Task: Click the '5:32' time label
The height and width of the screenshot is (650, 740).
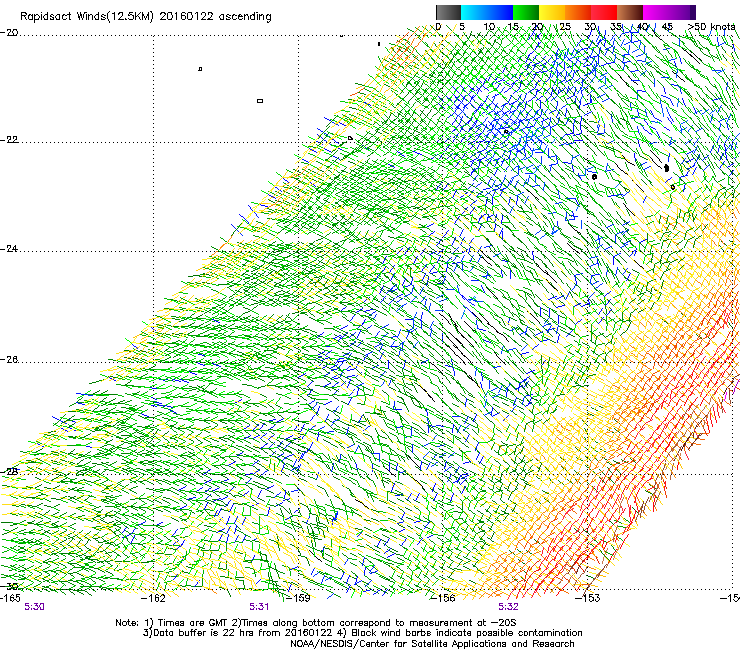Action: (x=508, y=607)
